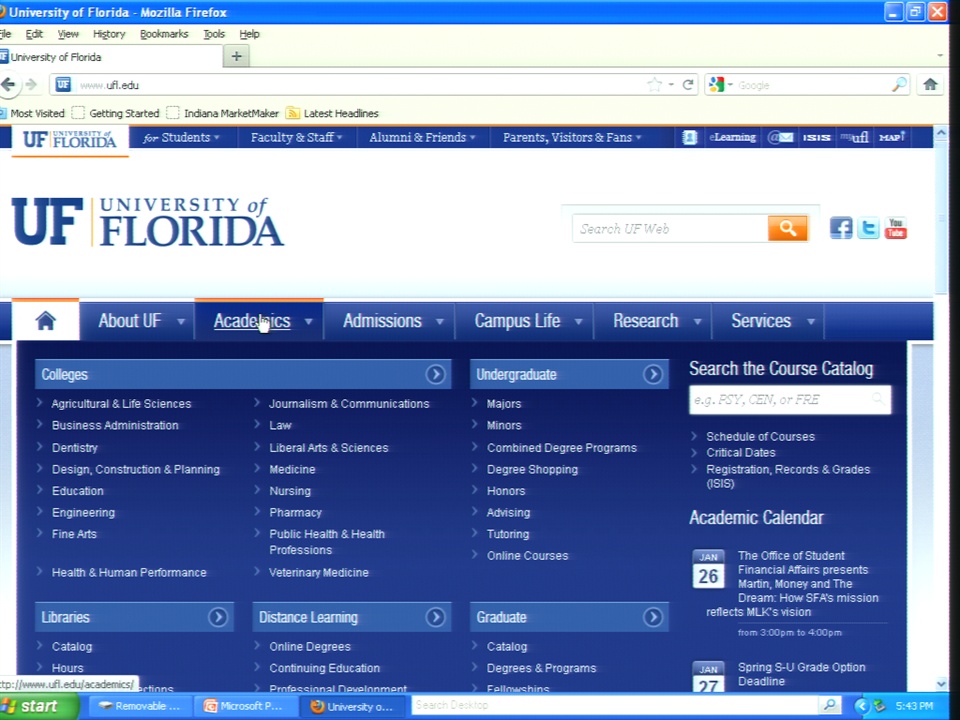Viewport: 960px width, 720px height.
Task: Click the browser forward arrow button
Action: coord(31,84)
